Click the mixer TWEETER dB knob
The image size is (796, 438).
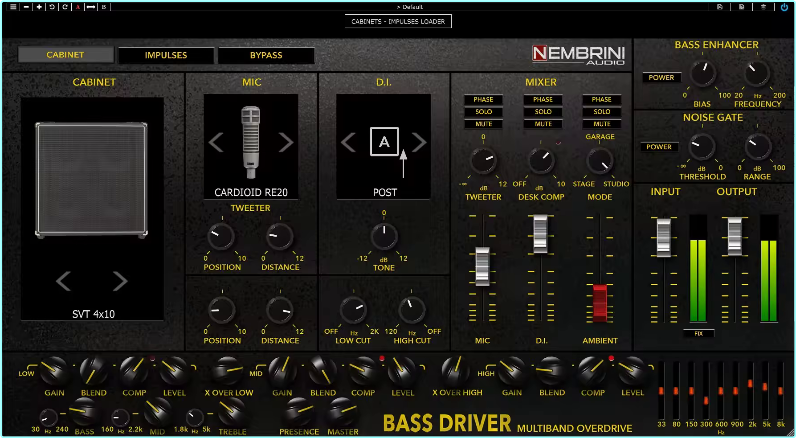[483, 161]
